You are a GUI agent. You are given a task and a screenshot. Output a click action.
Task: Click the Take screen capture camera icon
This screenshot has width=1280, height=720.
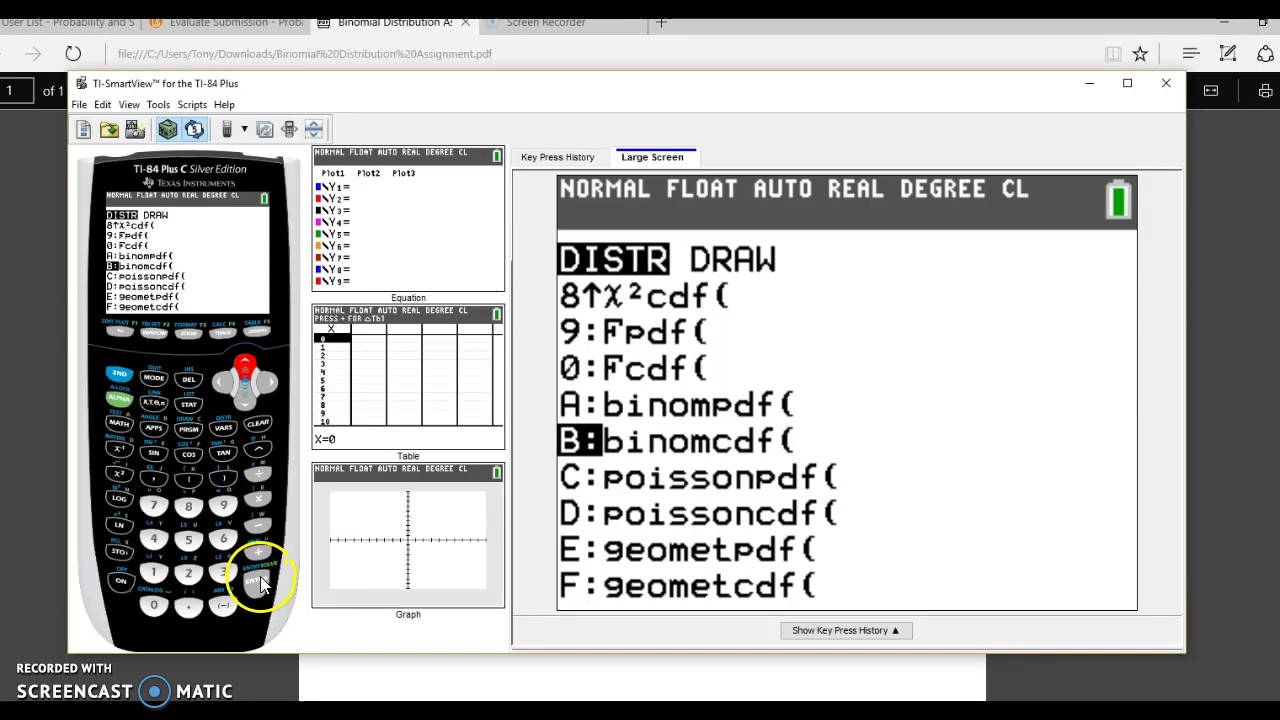134,129
